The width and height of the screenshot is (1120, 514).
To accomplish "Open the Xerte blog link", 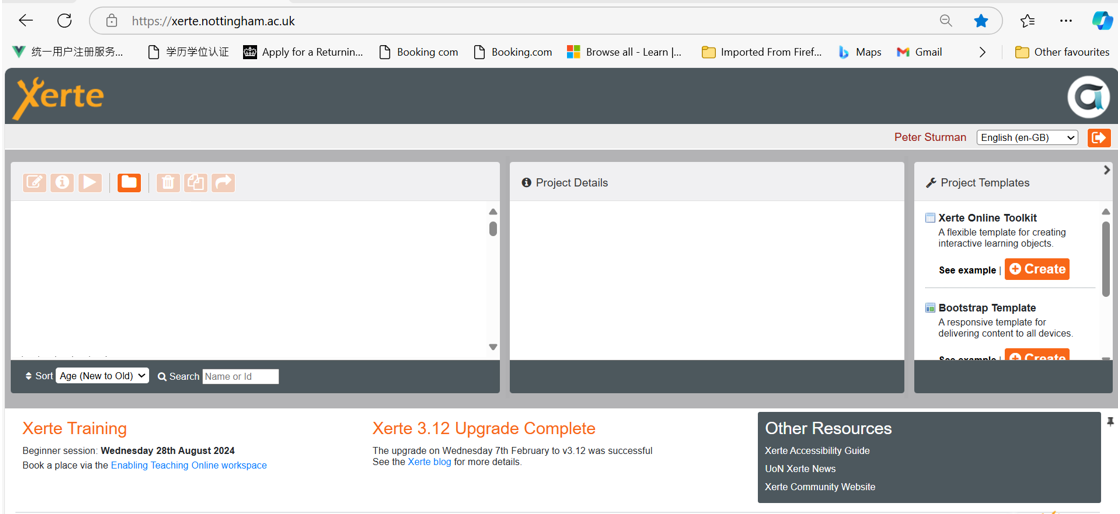I will click(429, 462).
